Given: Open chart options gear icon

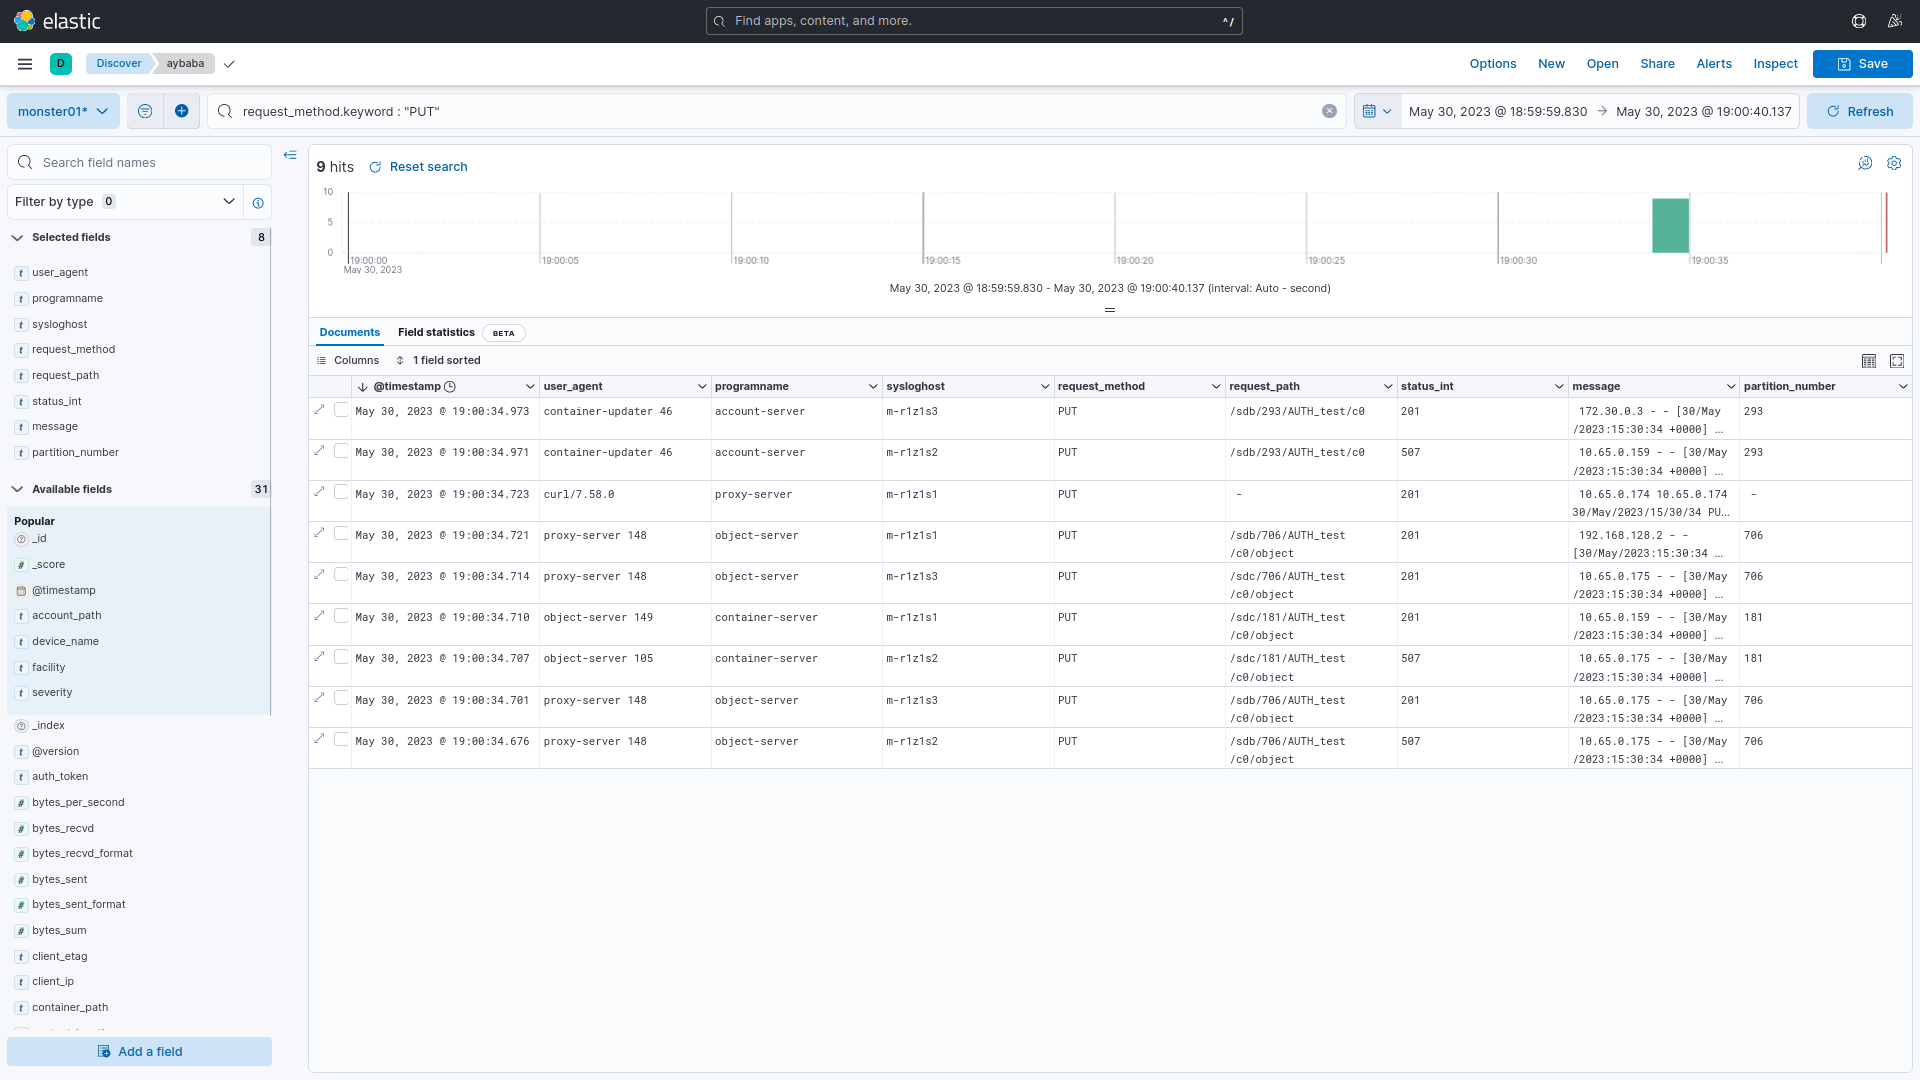Looking at the screenshot, I should [1894, 163].
